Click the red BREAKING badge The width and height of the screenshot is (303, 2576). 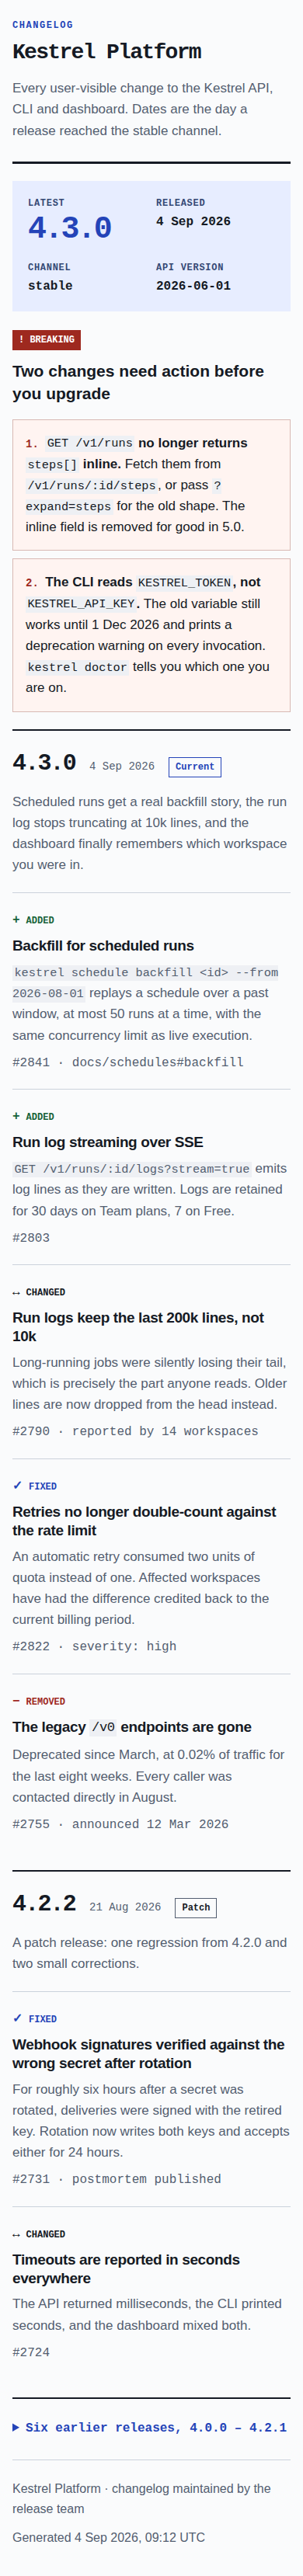[47, 340]
